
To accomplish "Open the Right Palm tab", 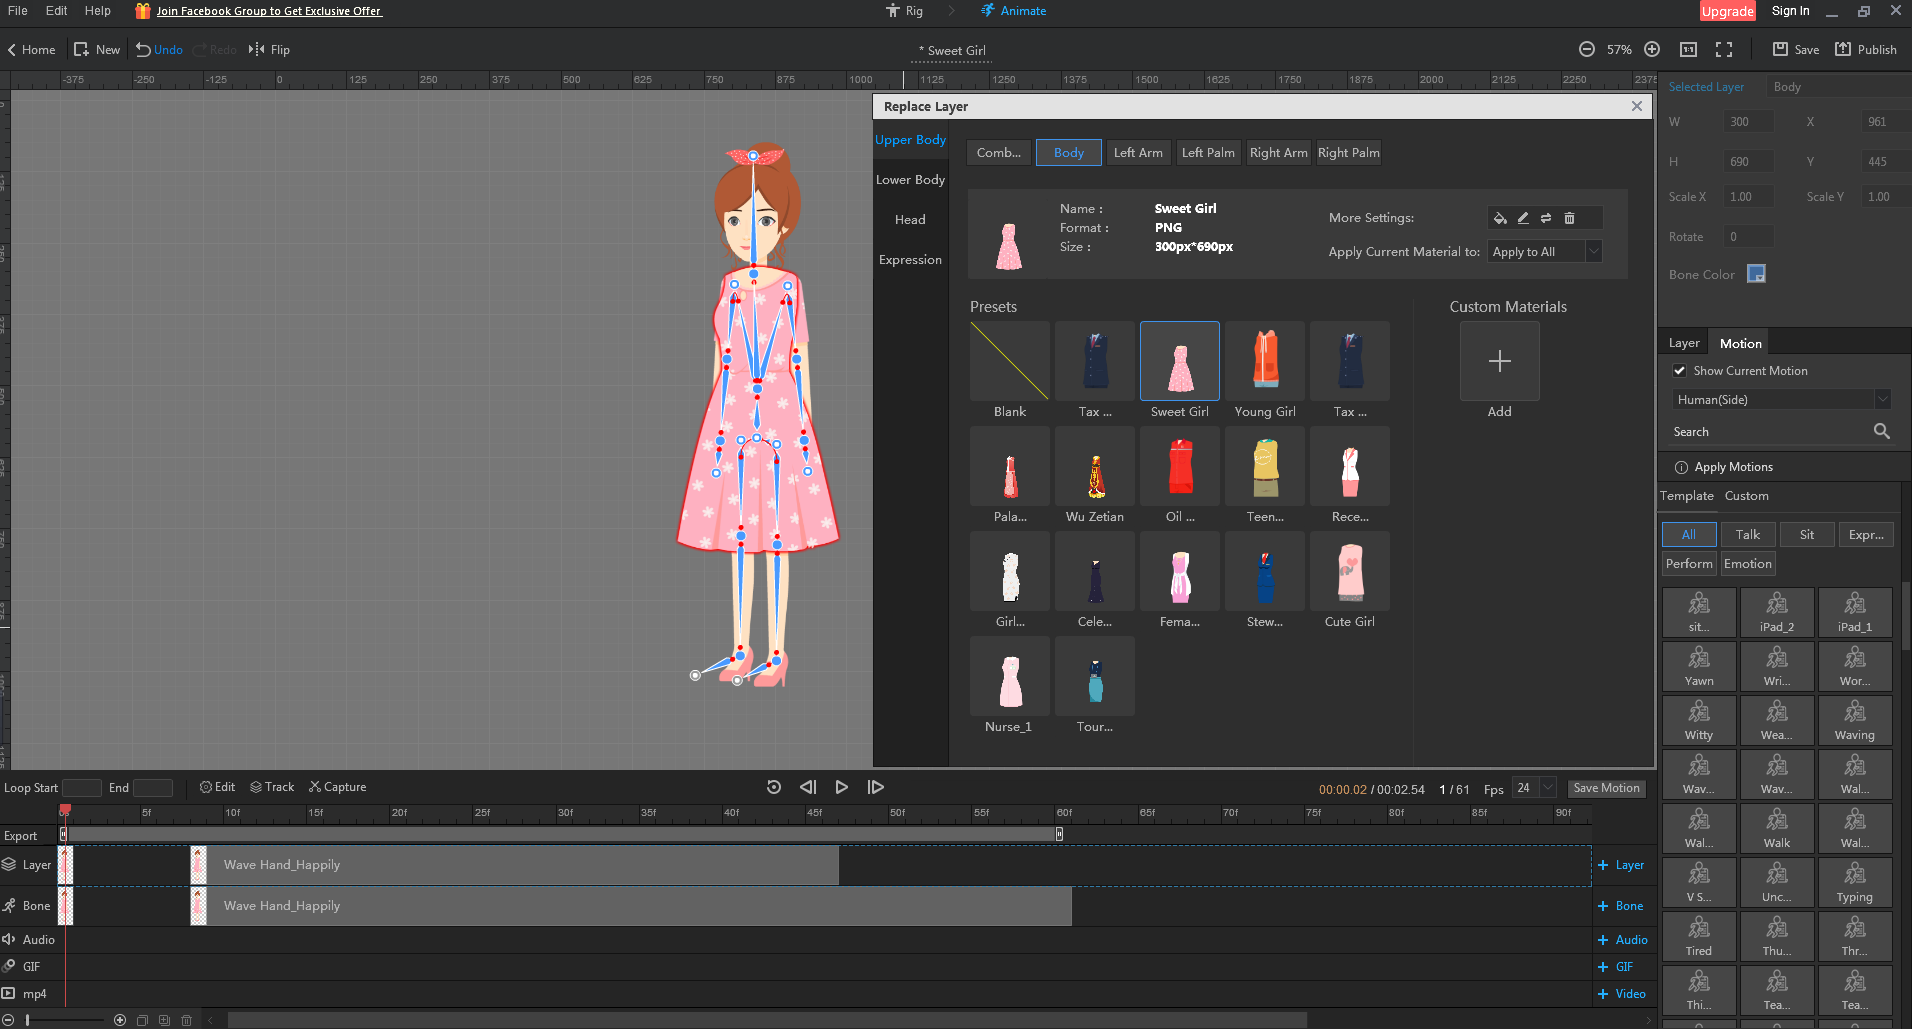I will [x=1349, y=153].
